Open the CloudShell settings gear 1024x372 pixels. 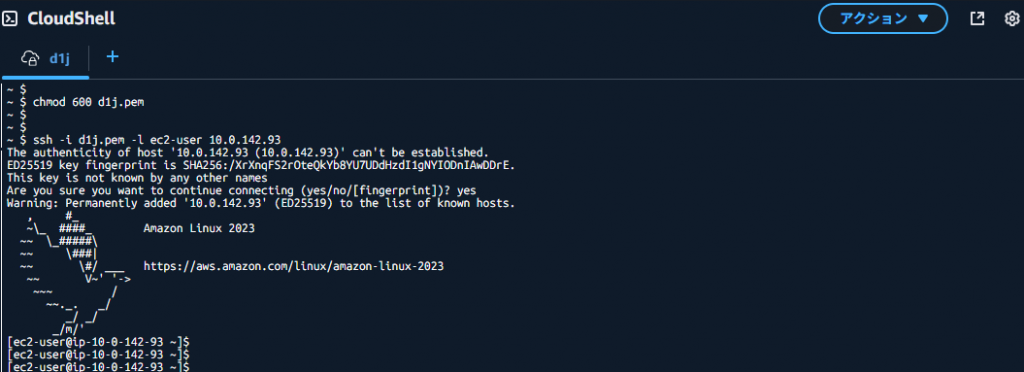pyautogui.click(x=1012, y=18)
